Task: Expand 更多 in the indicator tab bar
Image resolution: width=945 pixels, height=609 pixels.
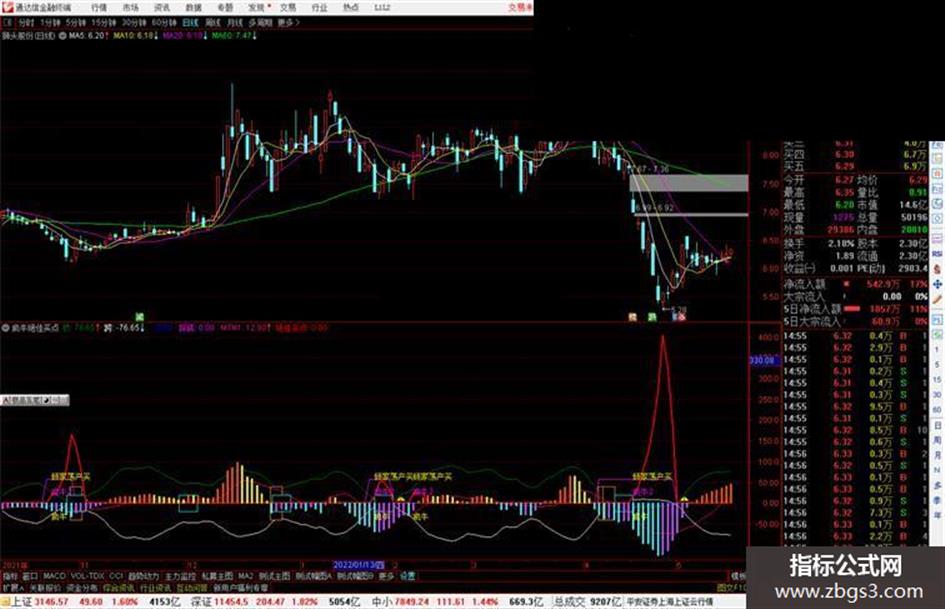Action: (x=386, y=576)
